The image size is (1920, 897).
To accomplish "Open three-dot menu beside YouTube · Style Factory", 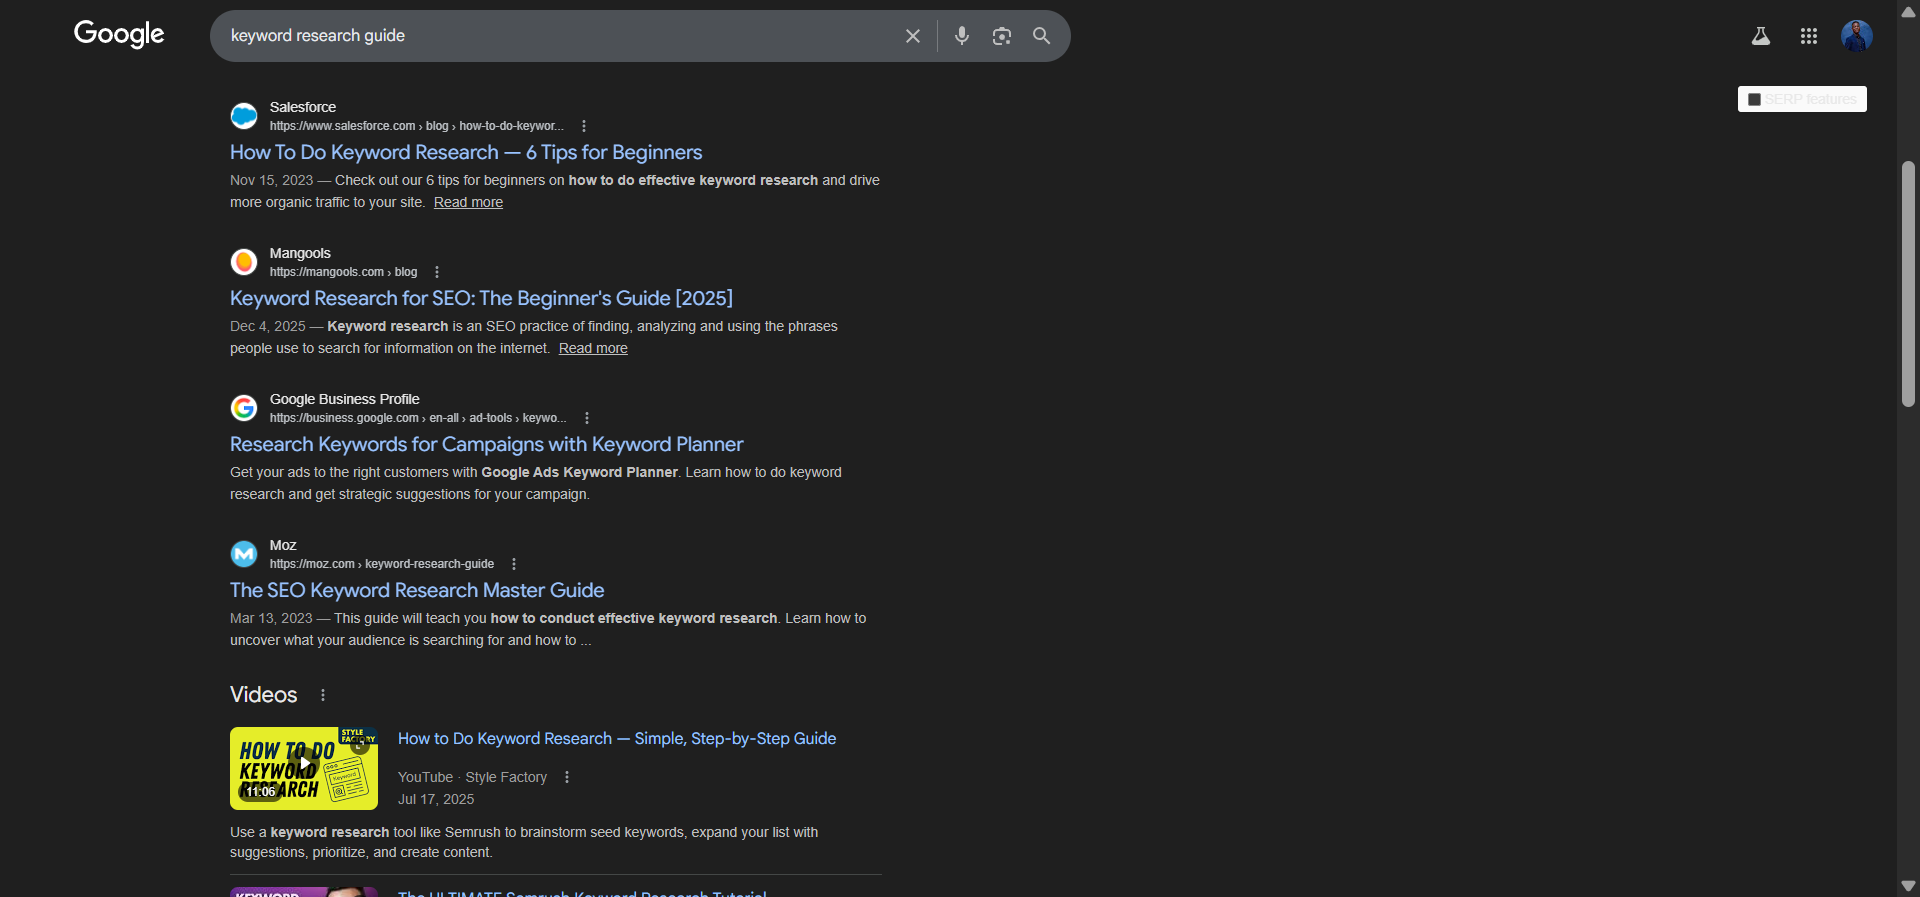I will point(567,777).
